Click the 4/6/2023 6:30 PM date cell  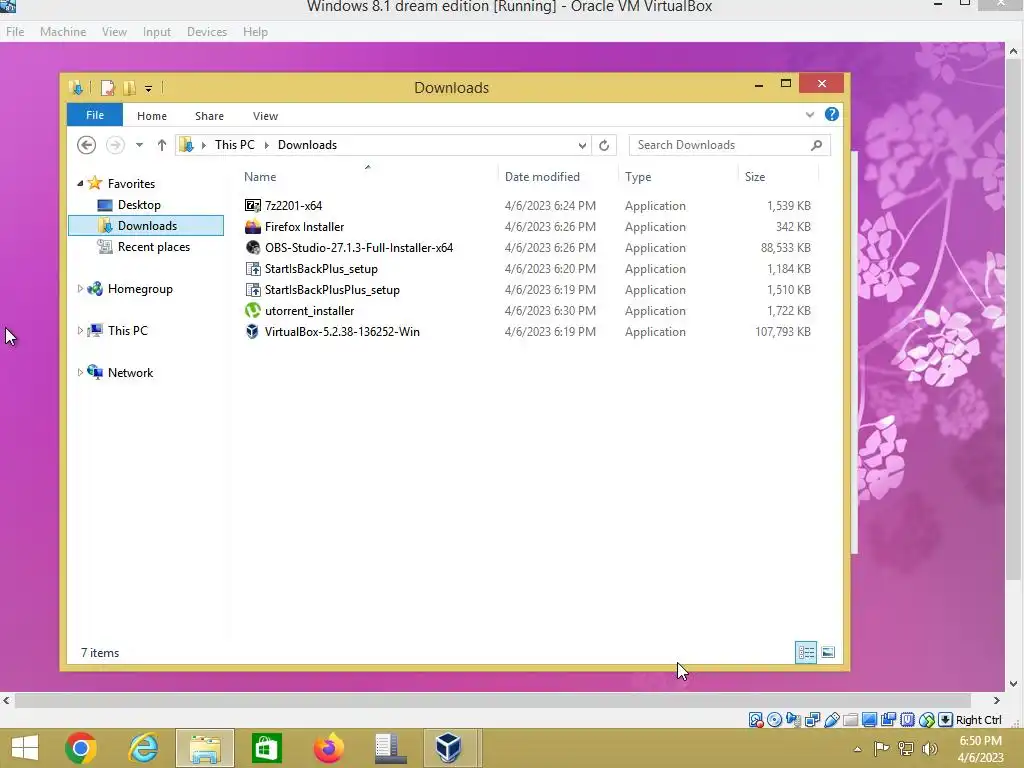pyautogui.click(x=550, y=311)
